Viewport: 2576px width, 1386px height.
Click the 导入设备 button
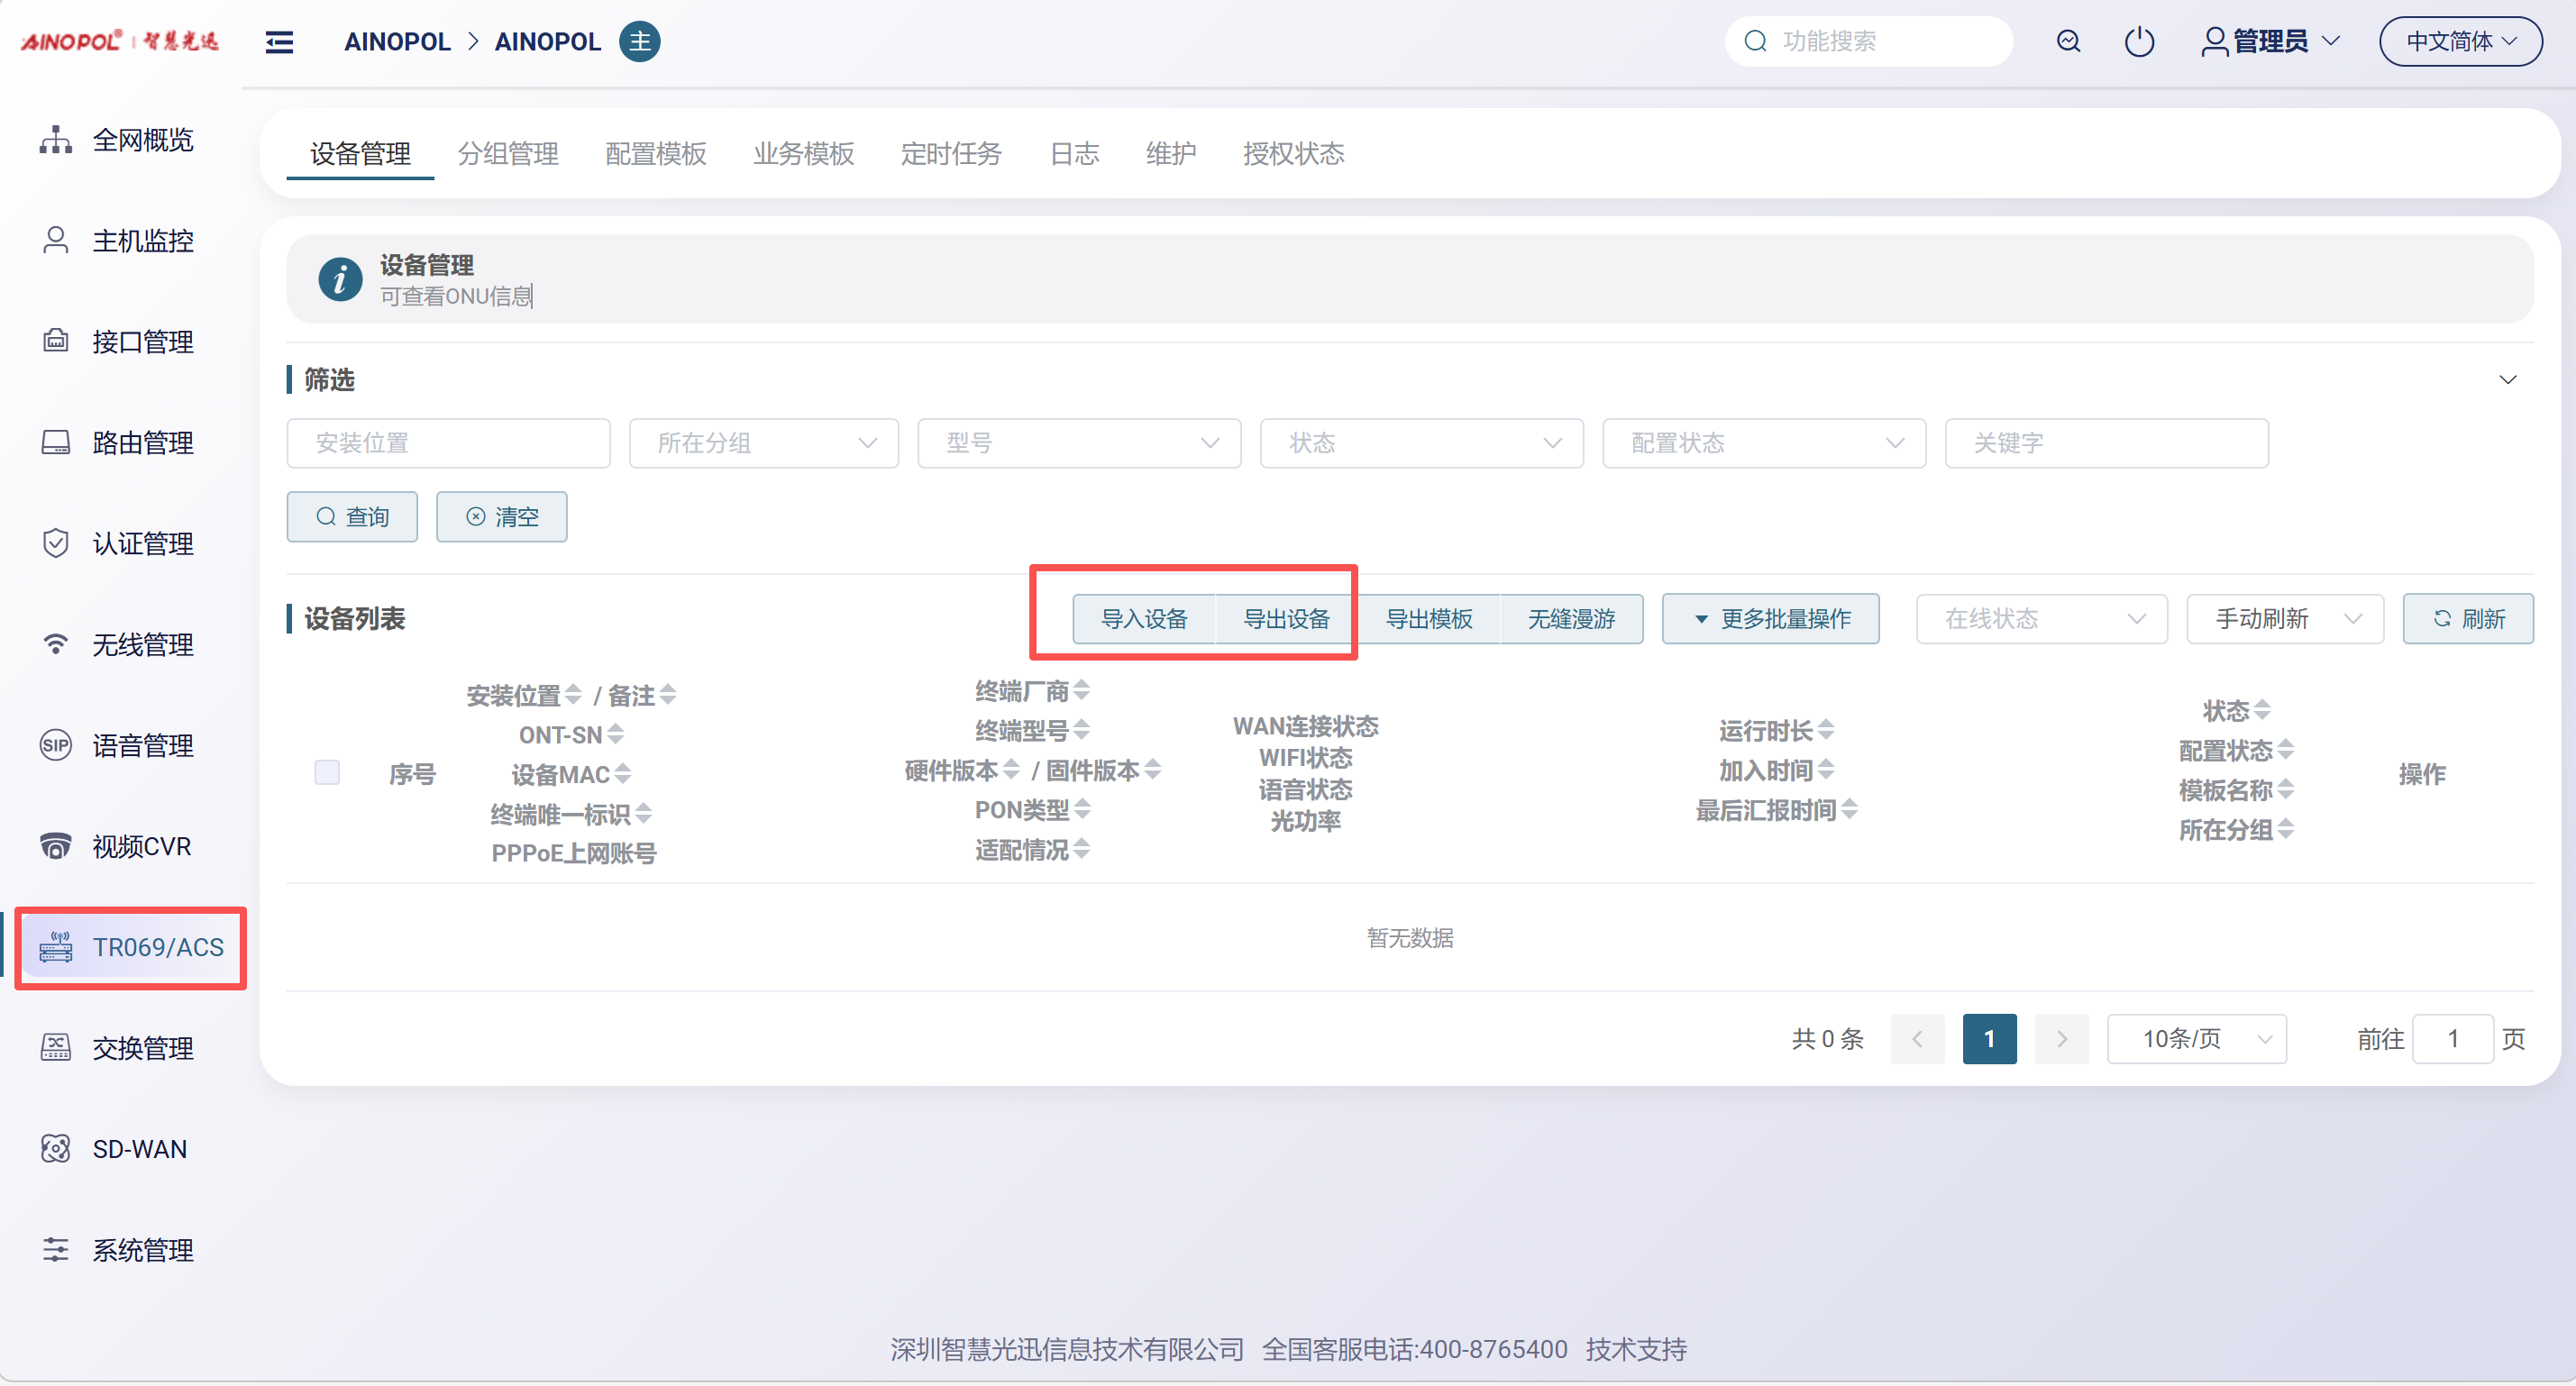coord(1144,619)
